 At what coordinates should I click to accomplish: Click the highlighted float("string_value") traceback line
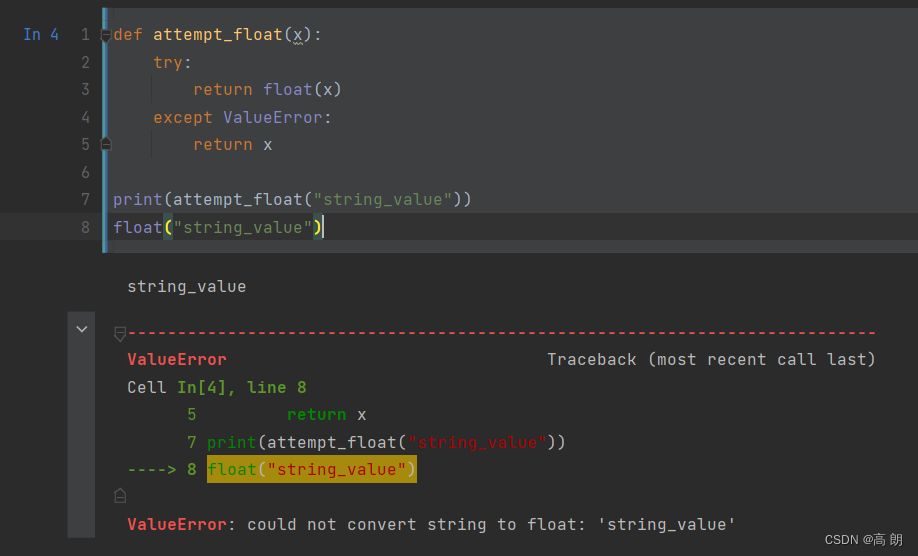(311, 469)
